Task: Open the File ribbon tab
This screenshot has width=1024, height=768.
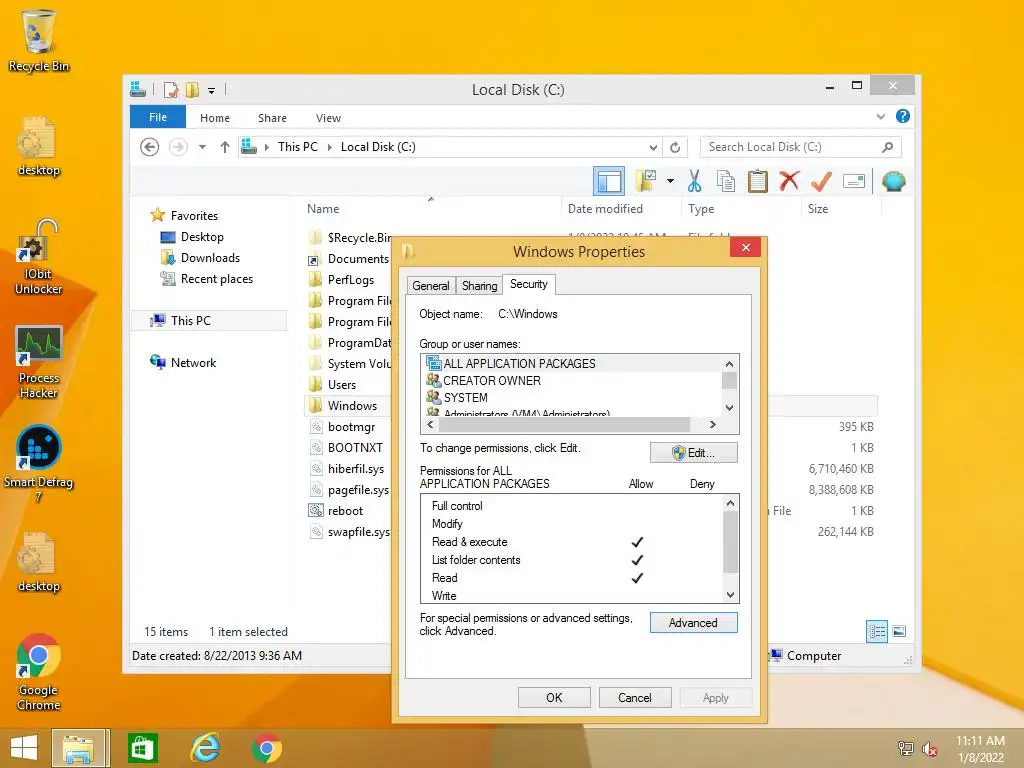Action: 158,117
